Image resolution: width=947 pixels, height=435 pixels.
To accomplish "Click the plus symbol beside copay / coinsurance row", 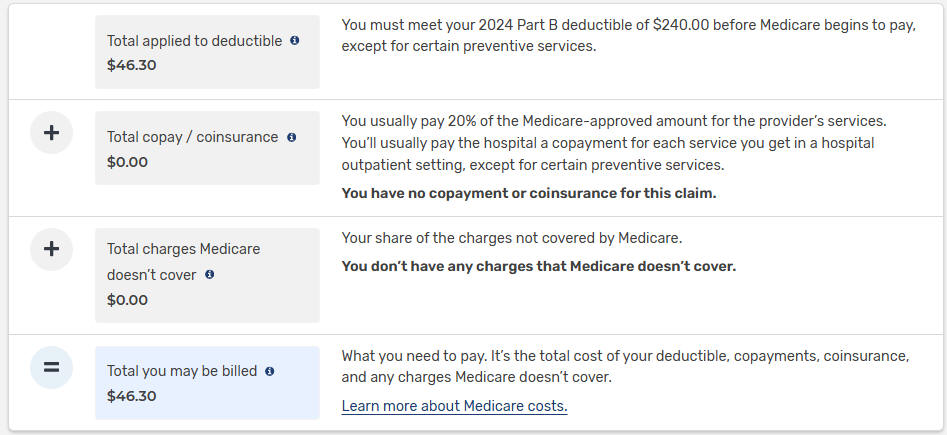I will pos(51,133).
